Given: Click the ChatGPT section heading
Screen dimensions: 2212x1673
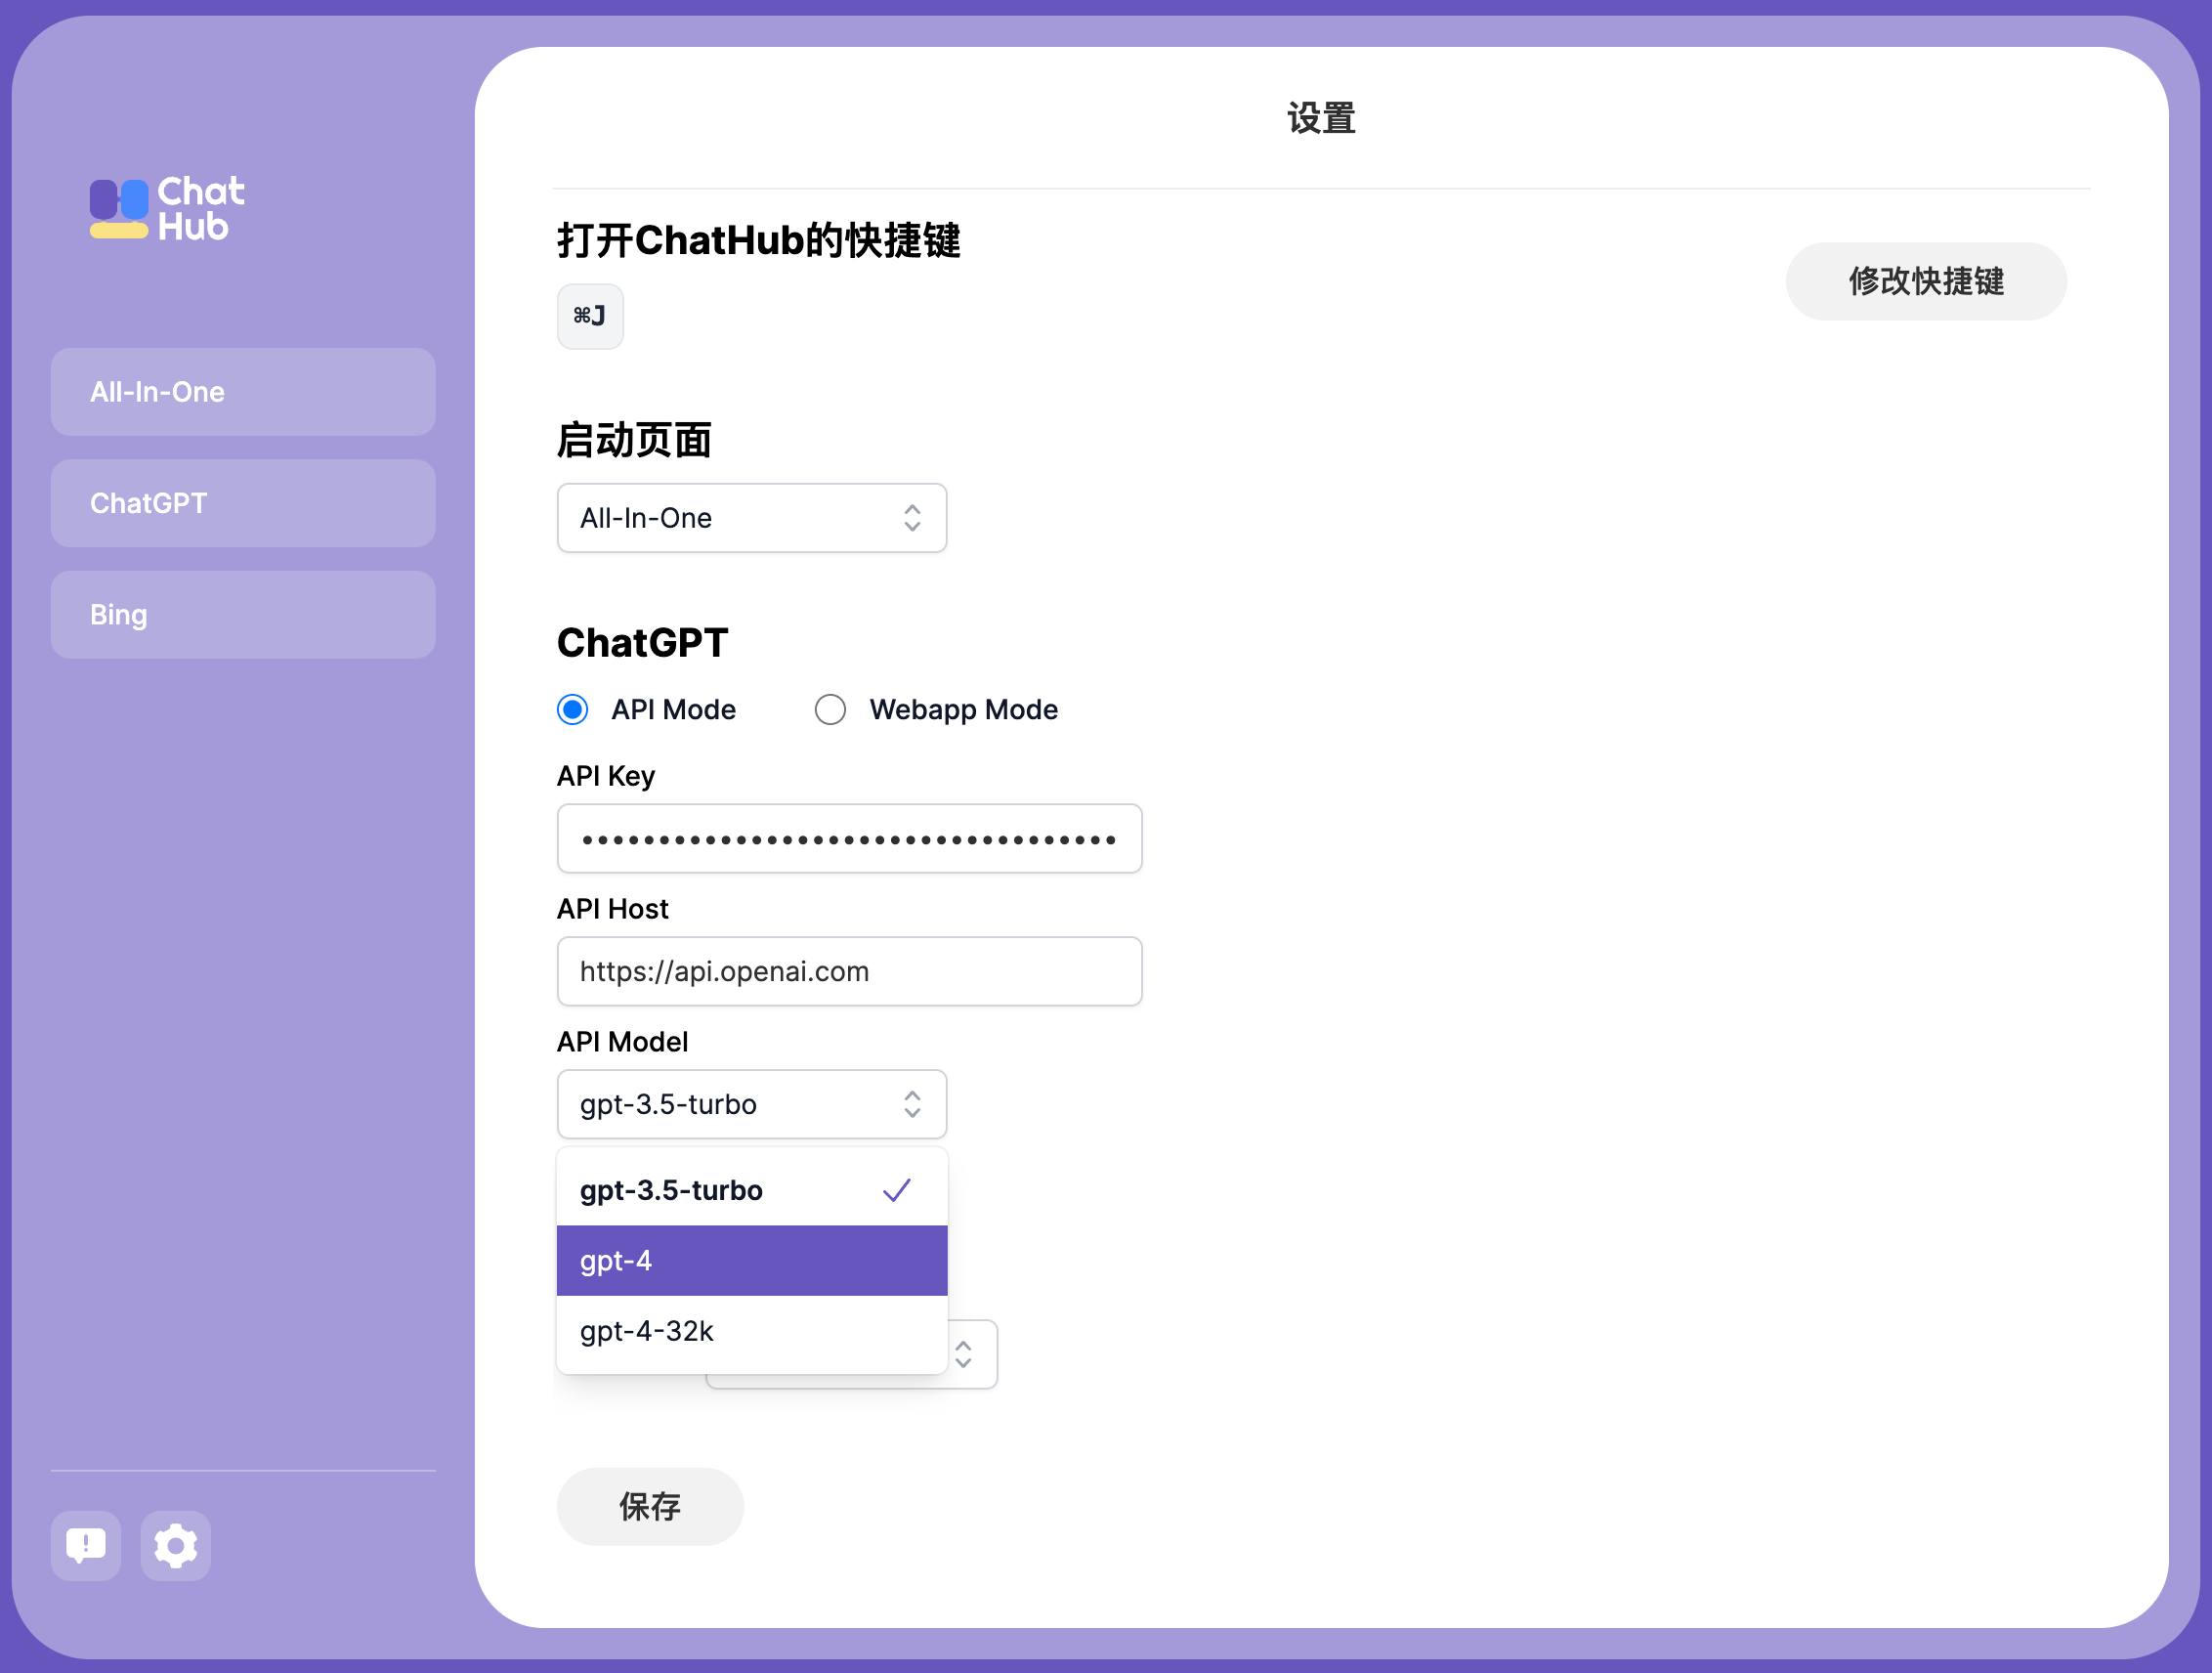Looking at the screenshot, I should pyautogui.click(x=643, y=642).
